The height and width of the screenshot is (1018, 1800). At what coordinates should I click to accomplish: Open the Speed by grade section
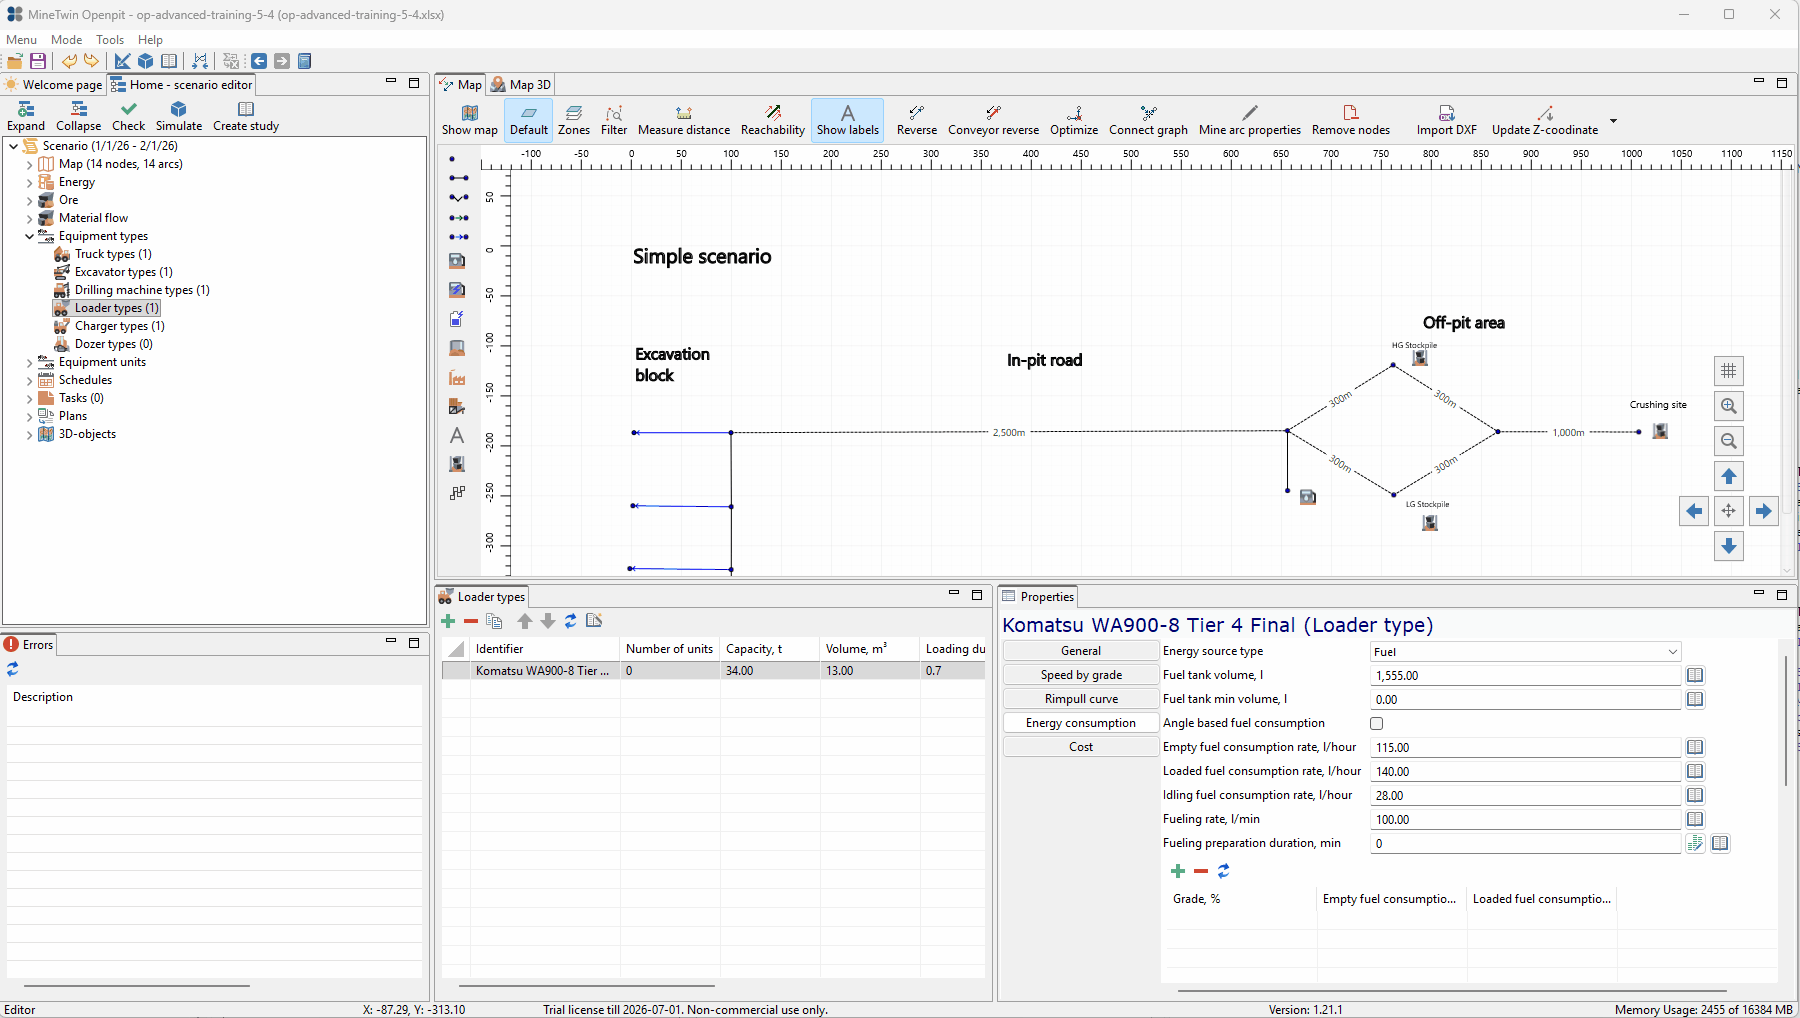click(1081, 675)
